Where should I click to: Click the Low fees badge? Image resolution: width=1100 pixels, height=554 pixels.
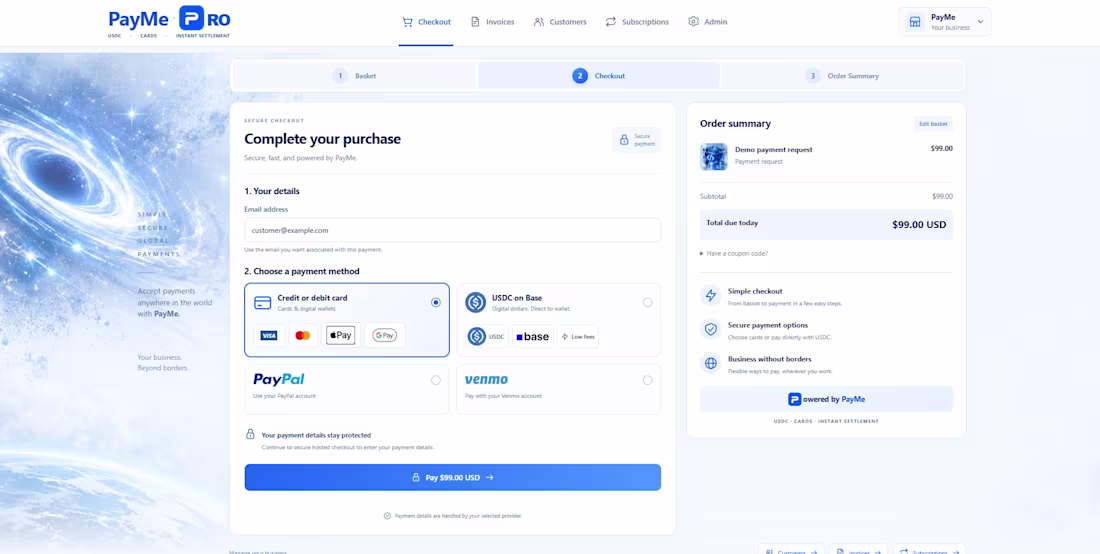click(578, 337)
